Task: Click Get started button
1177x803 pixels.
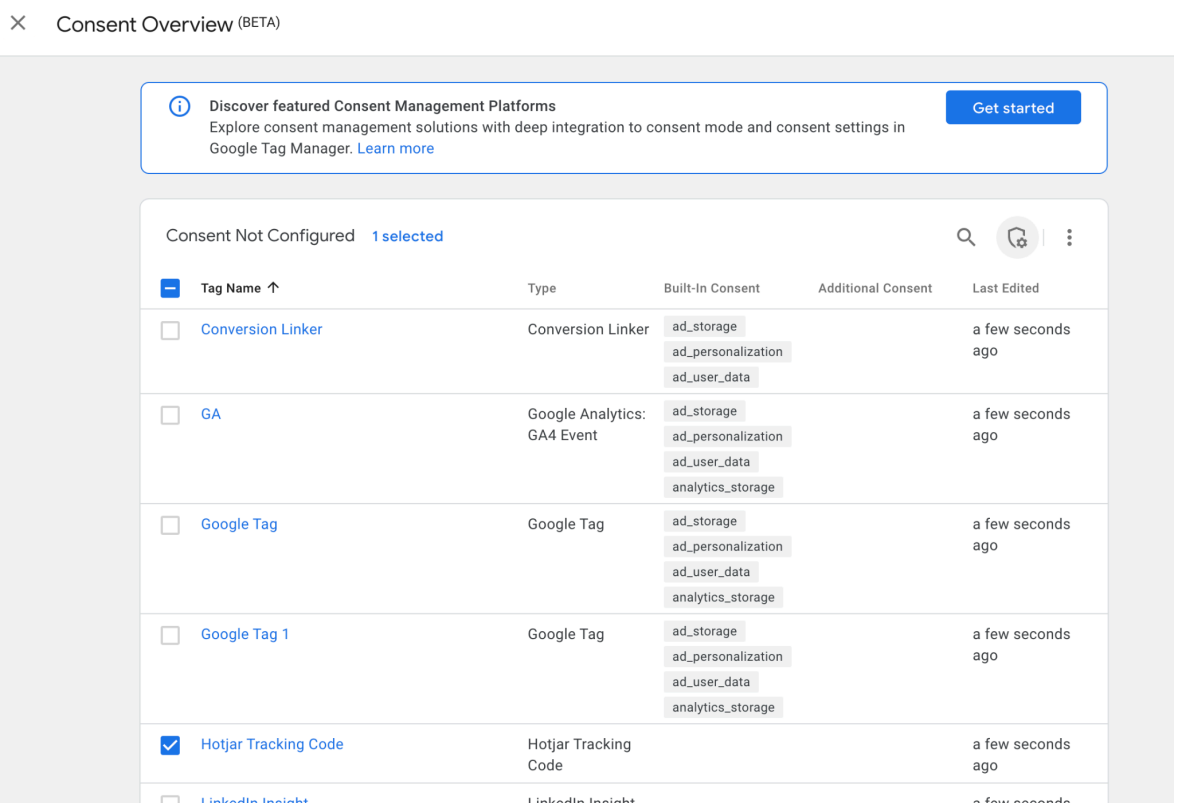Action: [1013, 107]
